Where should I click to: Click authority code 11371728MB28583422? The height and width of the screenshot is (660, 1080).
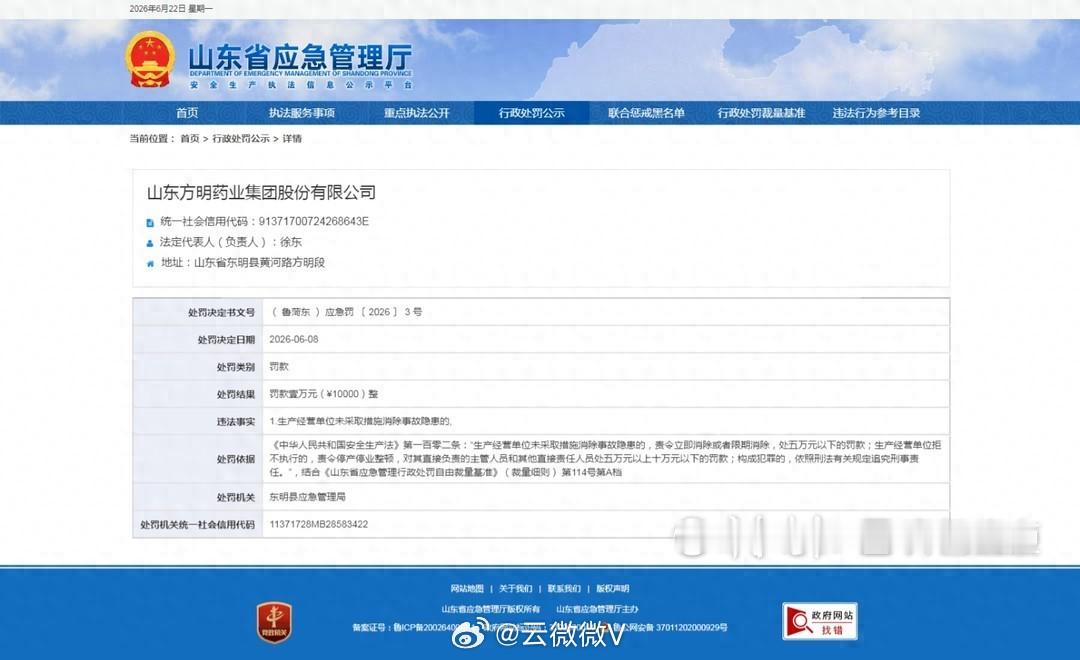click(319, 524)
